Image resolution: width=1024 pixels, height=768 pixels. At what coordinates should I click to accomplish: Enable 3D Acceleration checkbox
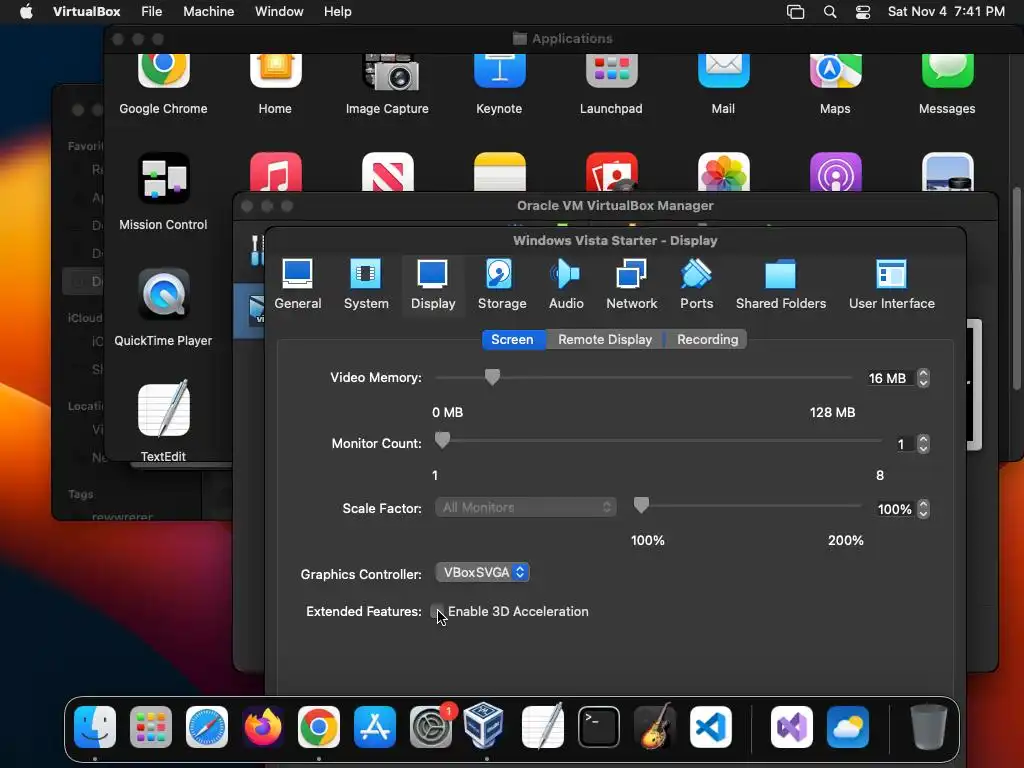[x=438, y=612]
